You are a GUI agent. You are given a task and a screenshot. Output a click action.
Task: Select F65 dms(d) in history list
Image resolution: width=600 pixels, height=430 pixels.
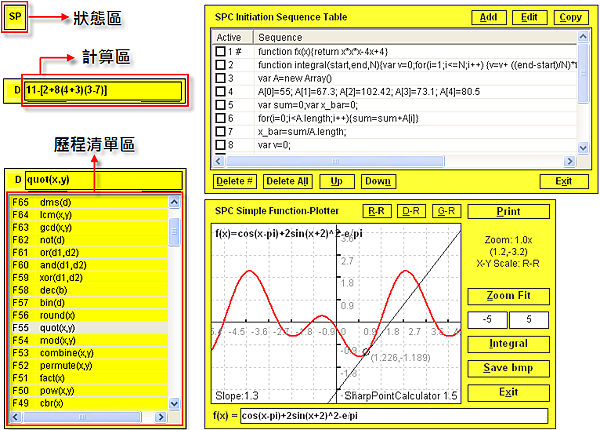[89, 202]
